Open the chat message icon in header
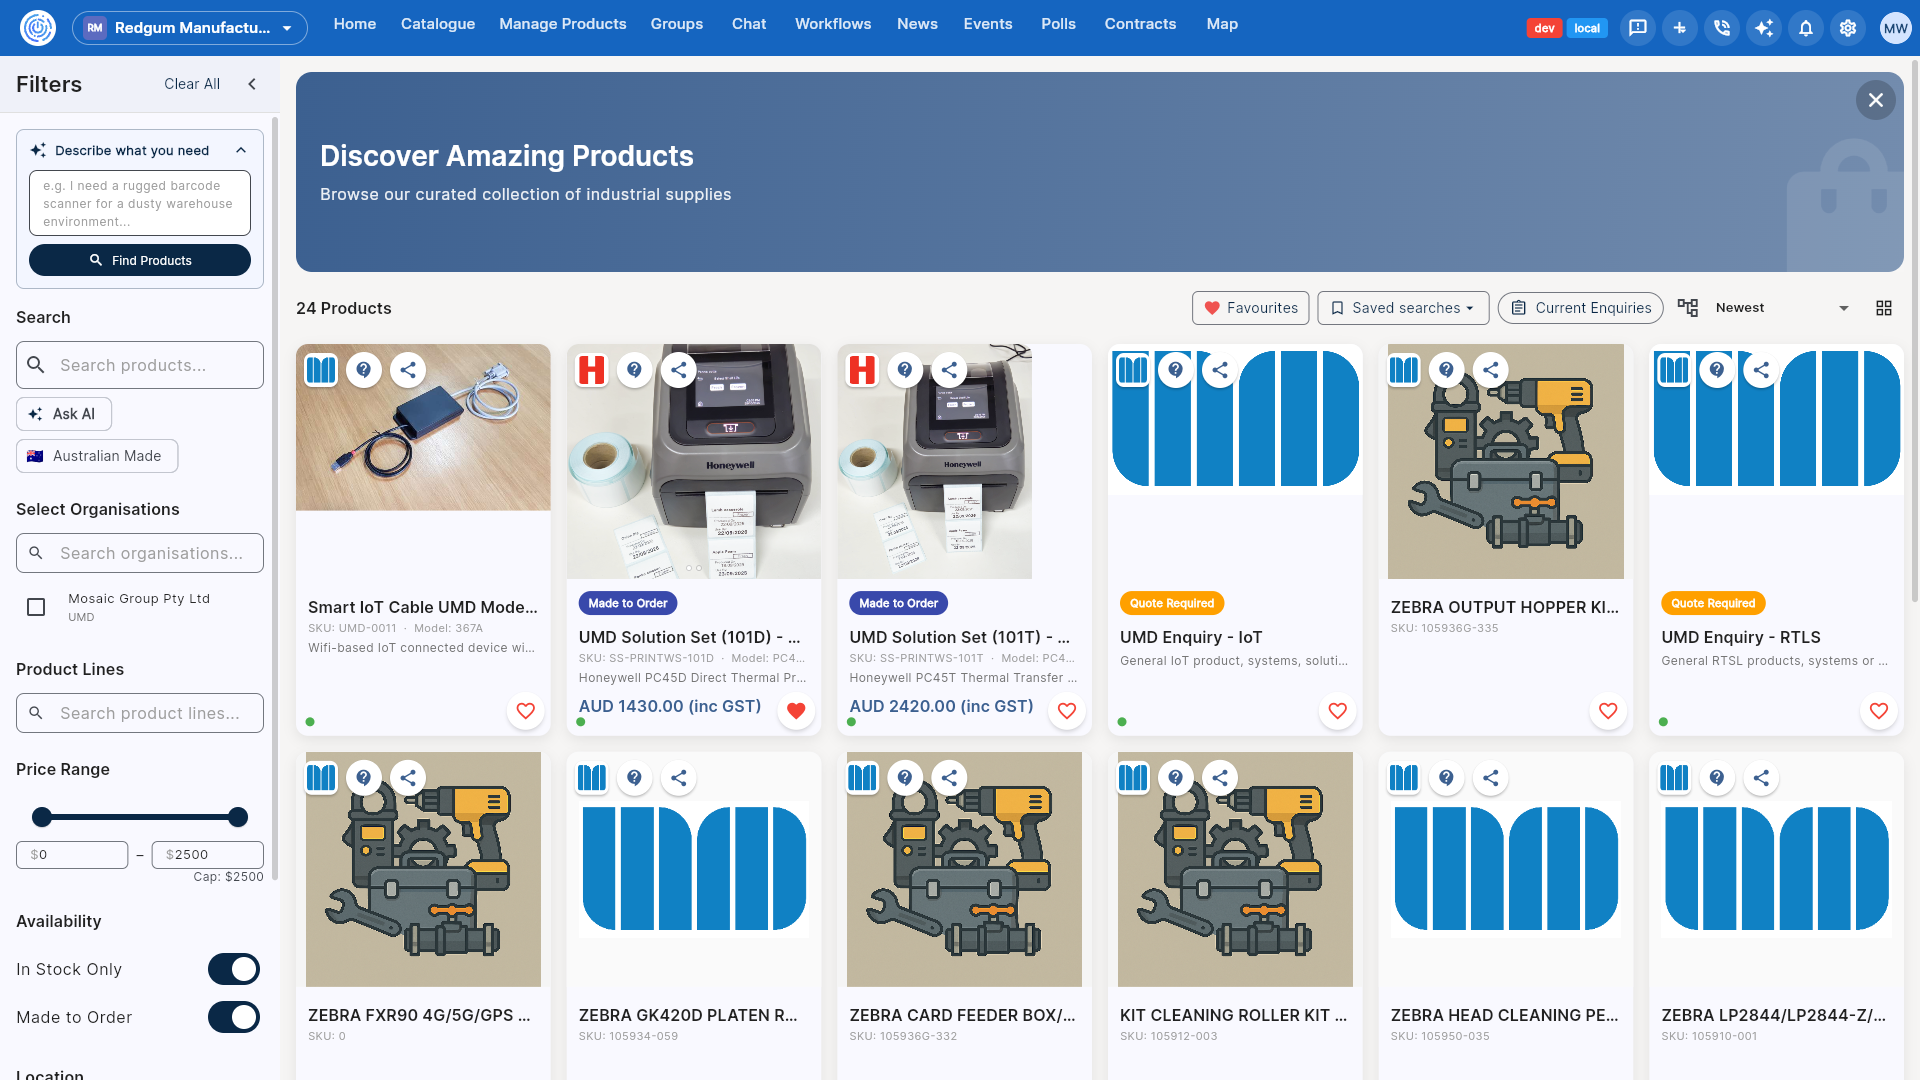 (1638, 28)
